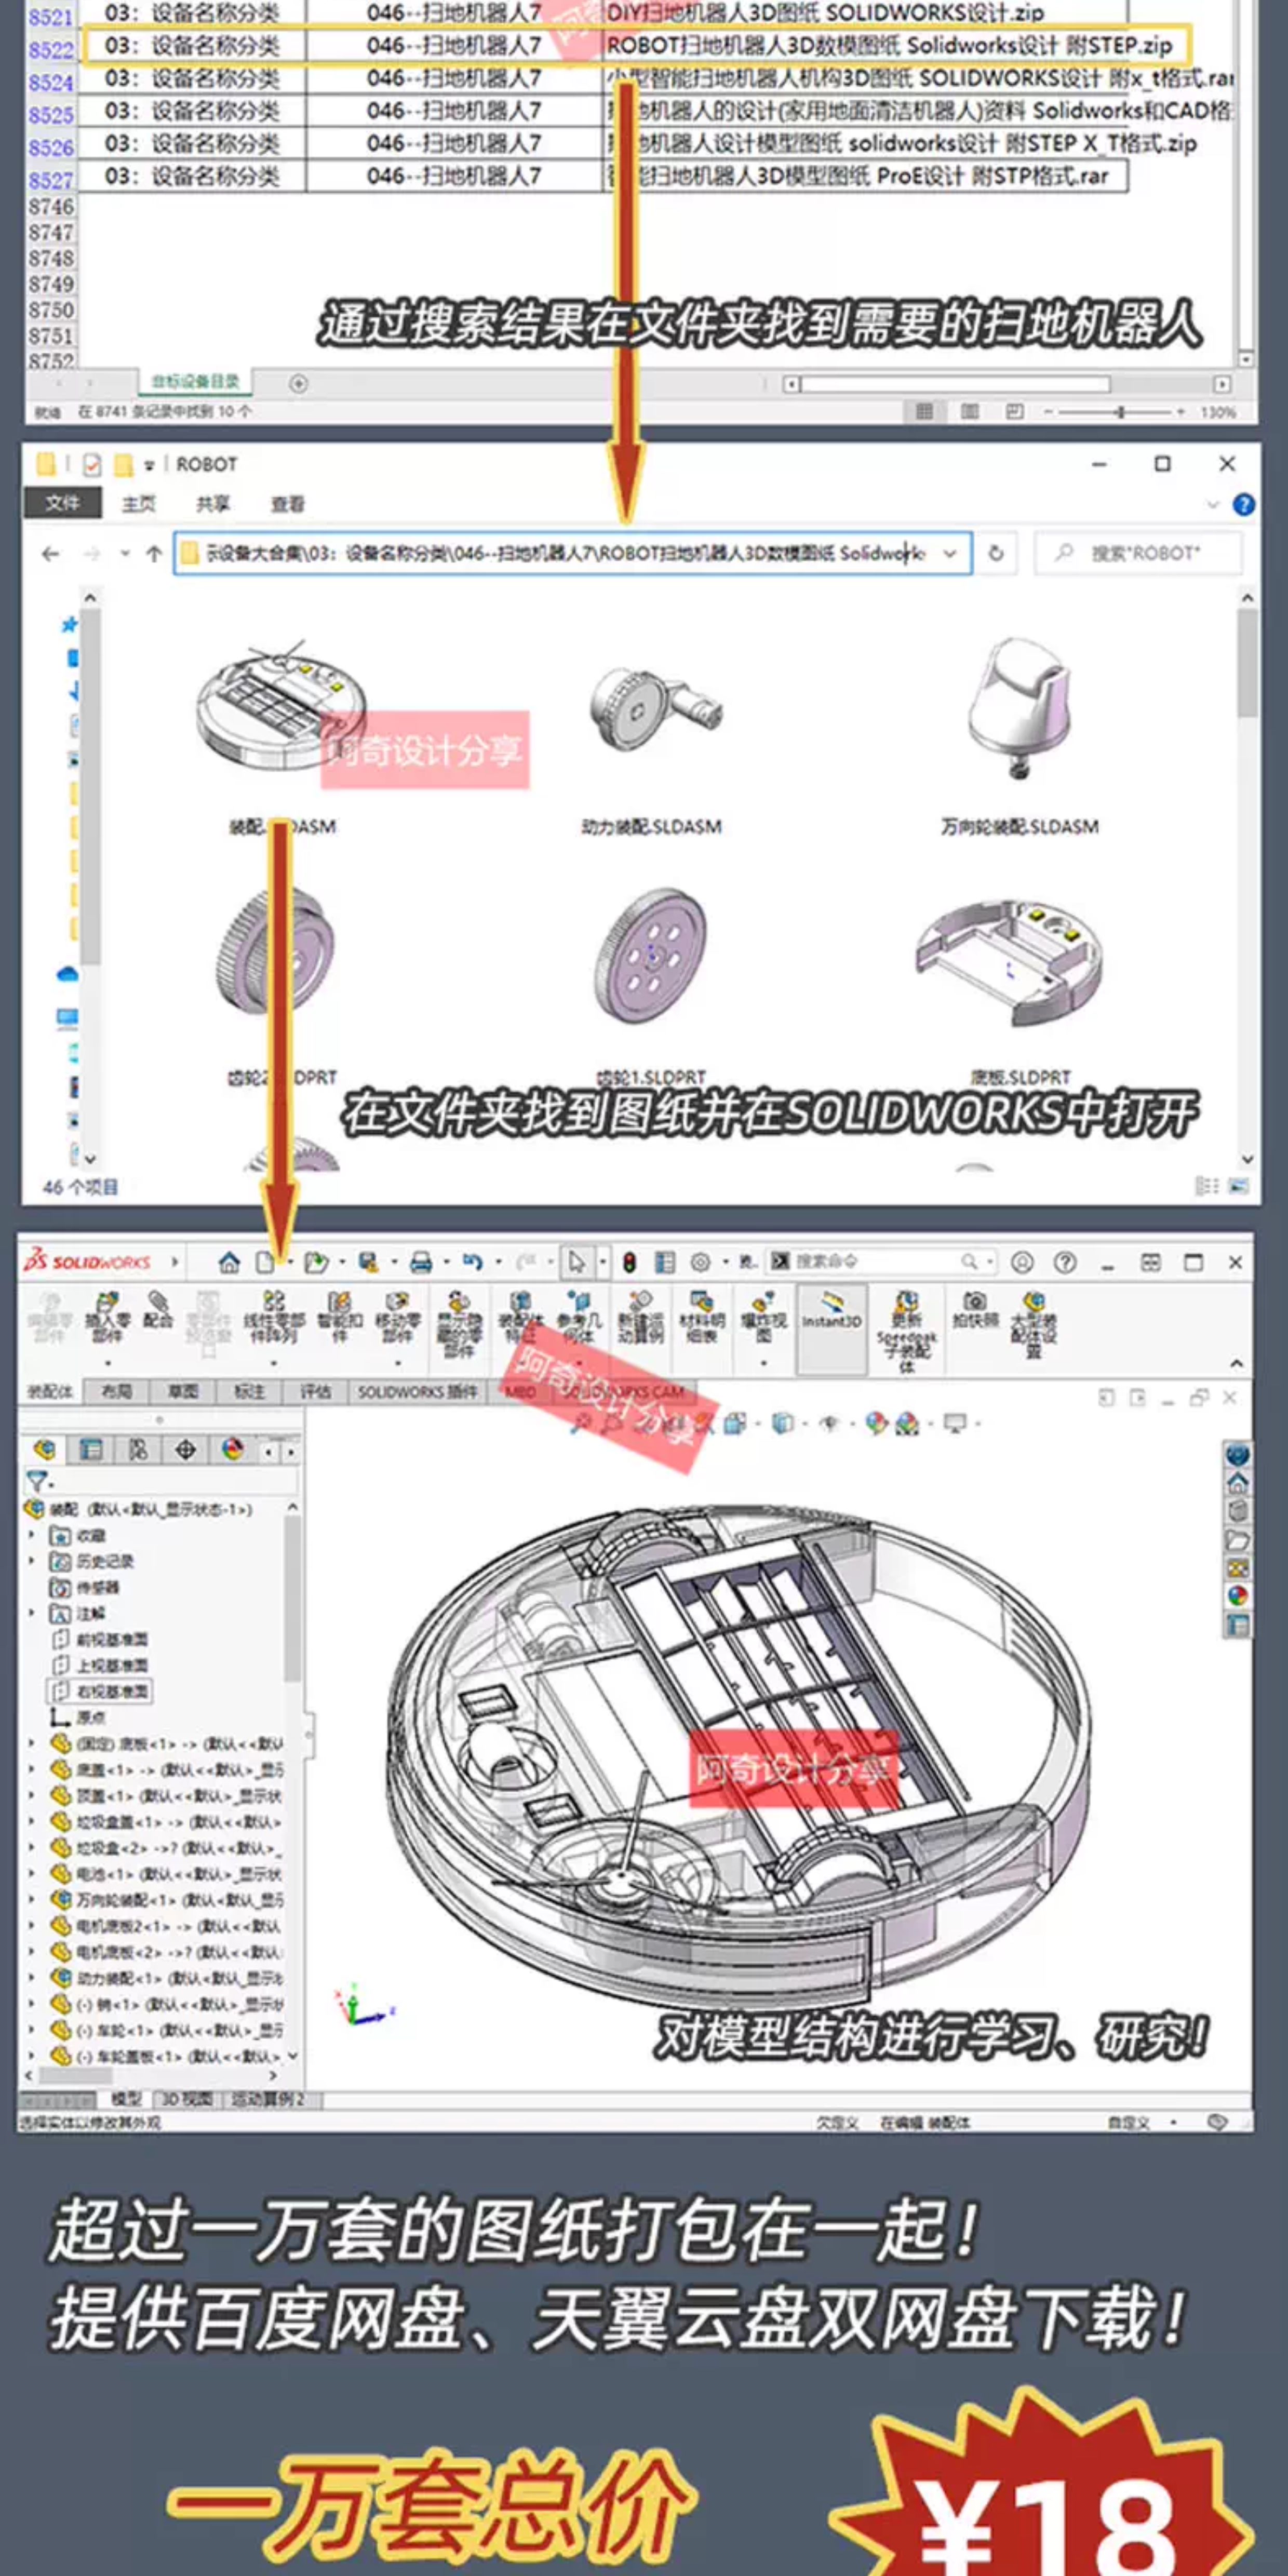Open the Explorer address bar dropdown
This screenshot has height=2576, width=1288.
pyautogui.click(x=951, y=553)
